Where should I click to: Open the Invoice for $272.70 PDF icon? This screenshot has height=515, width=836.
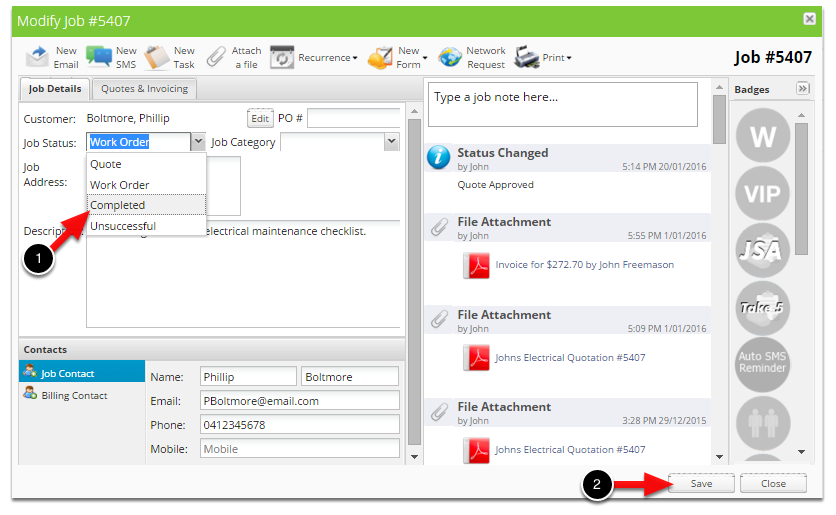[x=477, y=265]
